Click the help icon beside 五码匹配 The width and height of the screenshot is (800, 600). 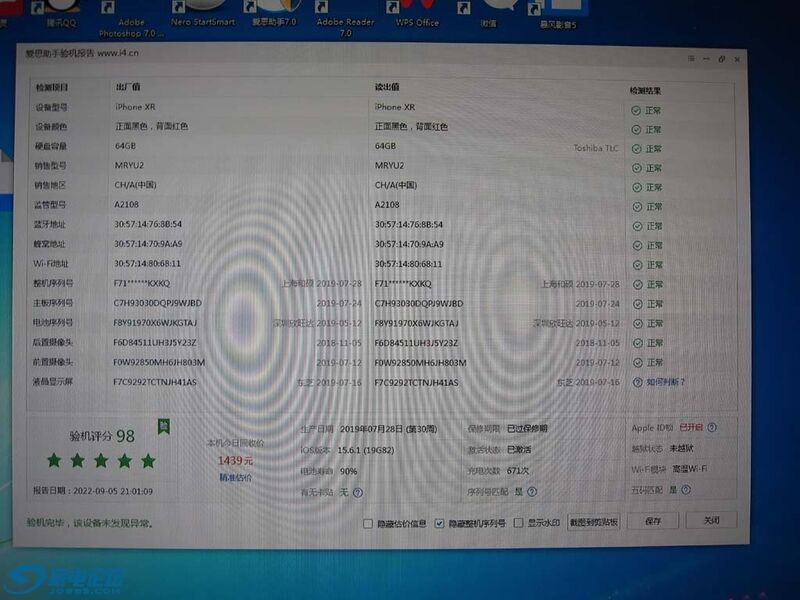click(686, 490)
